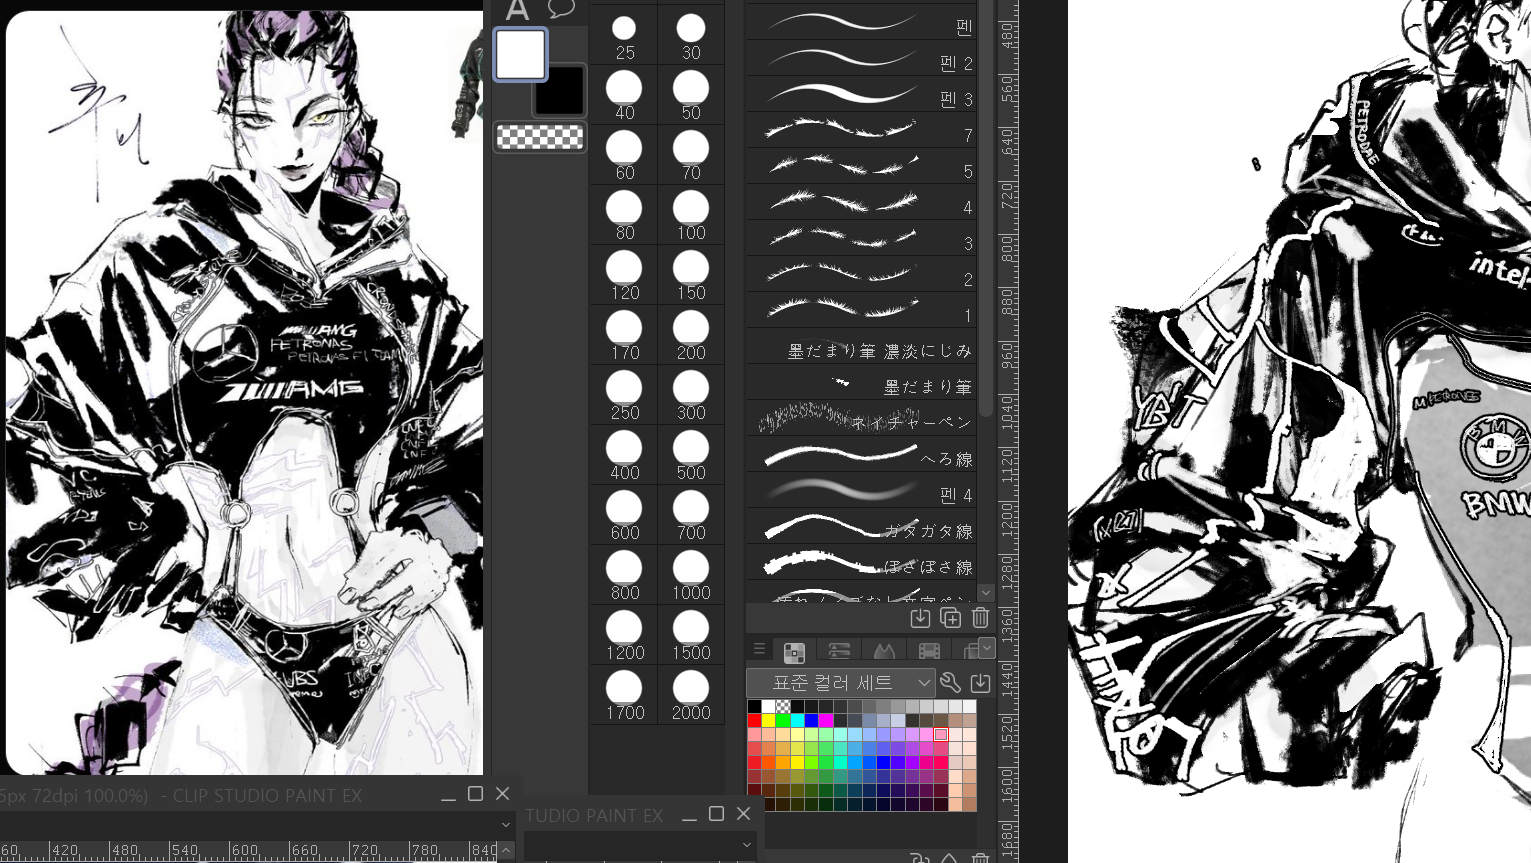Viewport: 1531px width, 863px height.
Task: Choose the 墨だまり筆 brush
Action: pos(860,385)
